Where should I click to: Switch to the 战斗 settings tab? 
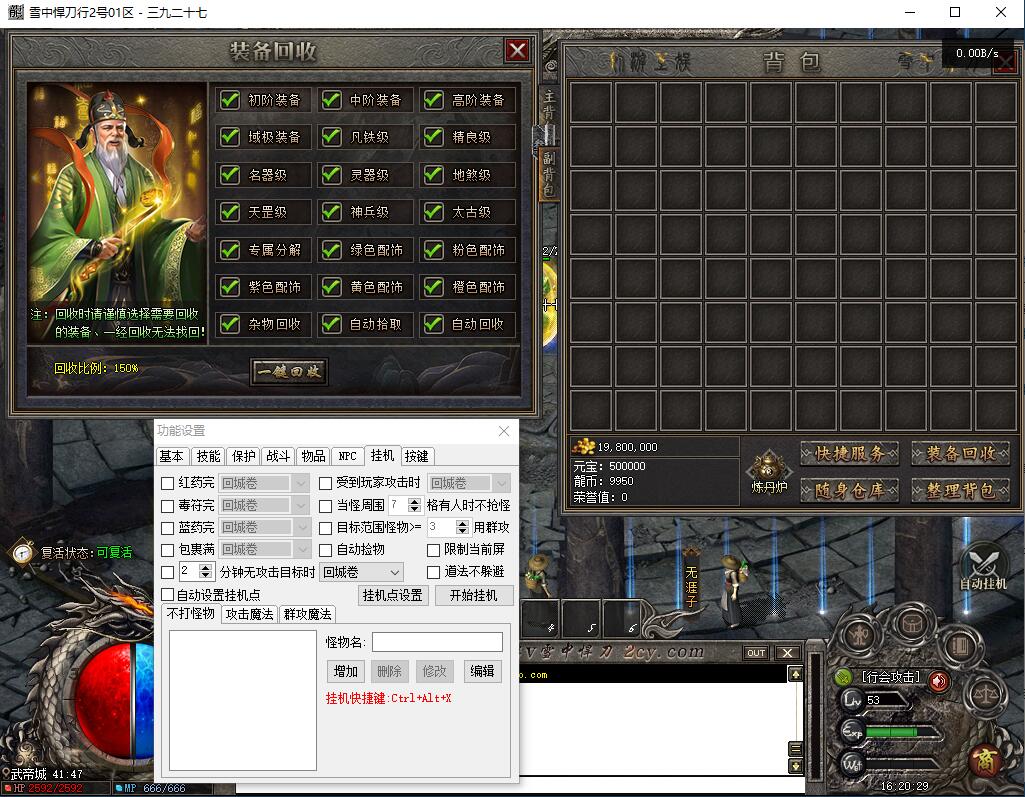click(278, 456)
